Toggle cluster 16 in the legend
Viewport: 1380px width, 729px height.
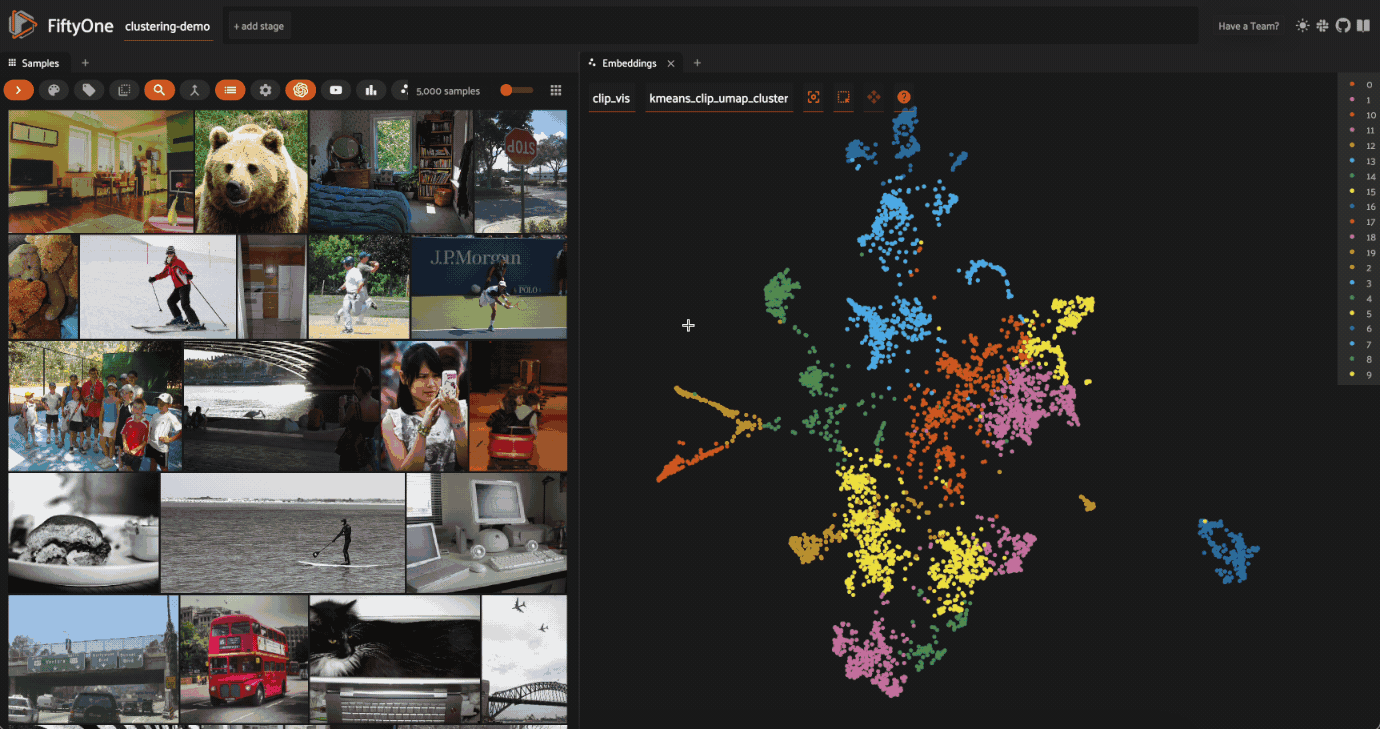pyautogui.click(x=1361, y=207)
